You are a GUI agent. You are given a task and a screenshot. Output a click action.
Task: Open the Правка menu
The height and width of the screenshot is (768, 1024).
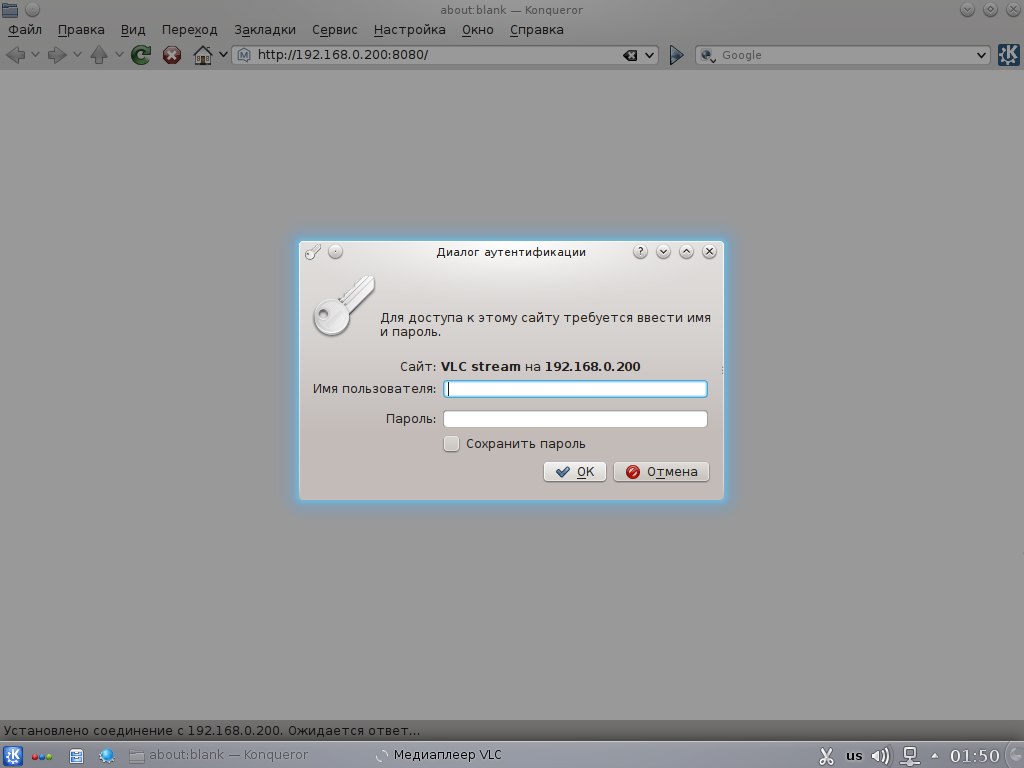tap(81, 29)
